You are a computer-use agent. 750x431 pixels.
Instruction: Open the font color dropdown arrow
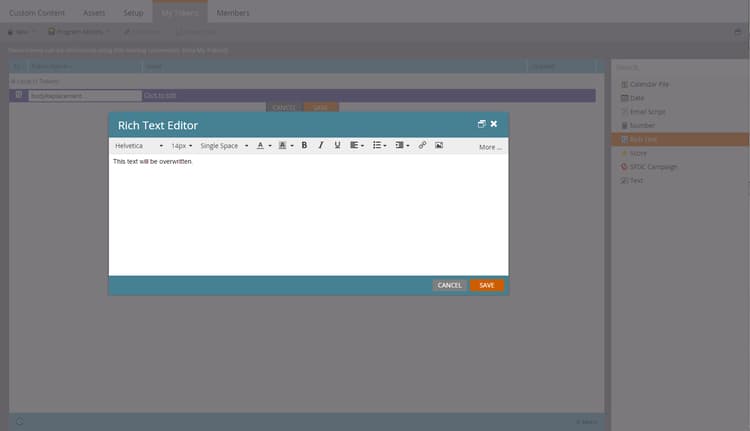click(x=270, y=146)
